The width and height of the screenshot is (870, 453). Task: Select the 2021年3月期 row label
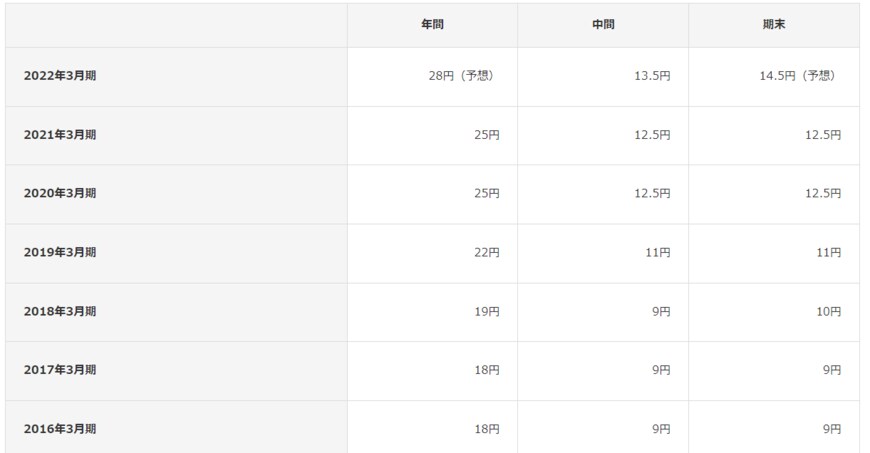(60, 135)
